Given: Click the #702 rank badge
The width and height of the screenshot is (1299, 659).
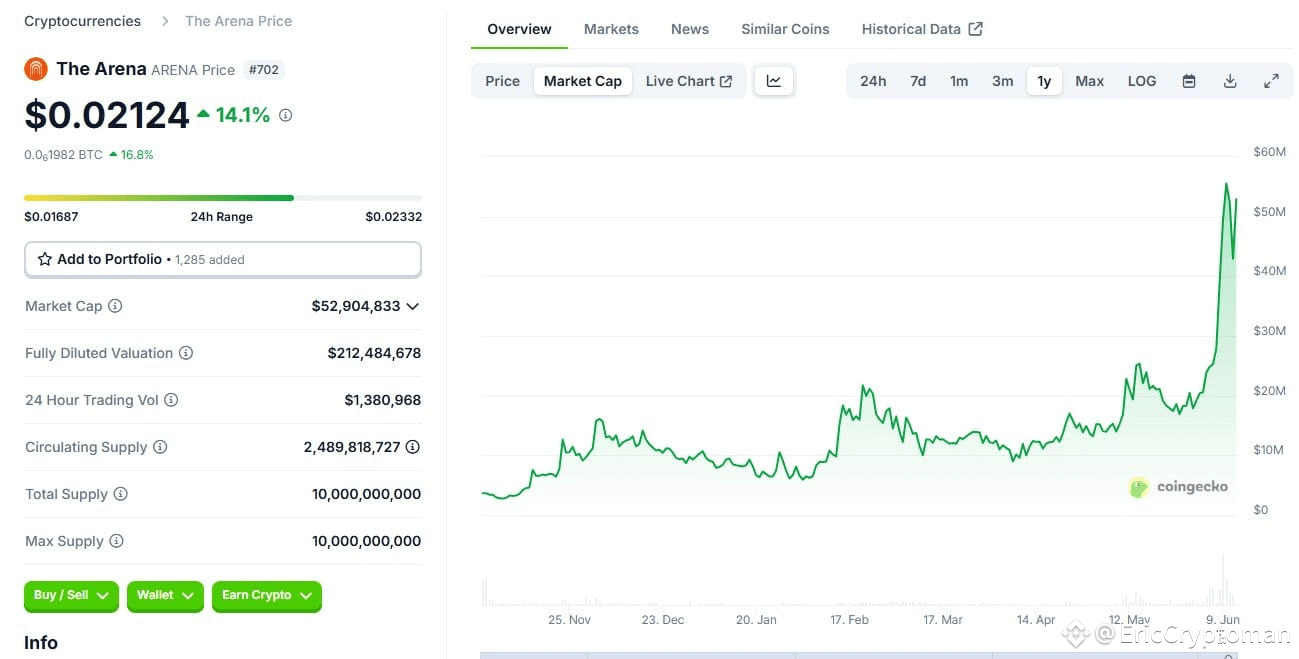Looking at the screenshot, I should click(x=264, y=69).
